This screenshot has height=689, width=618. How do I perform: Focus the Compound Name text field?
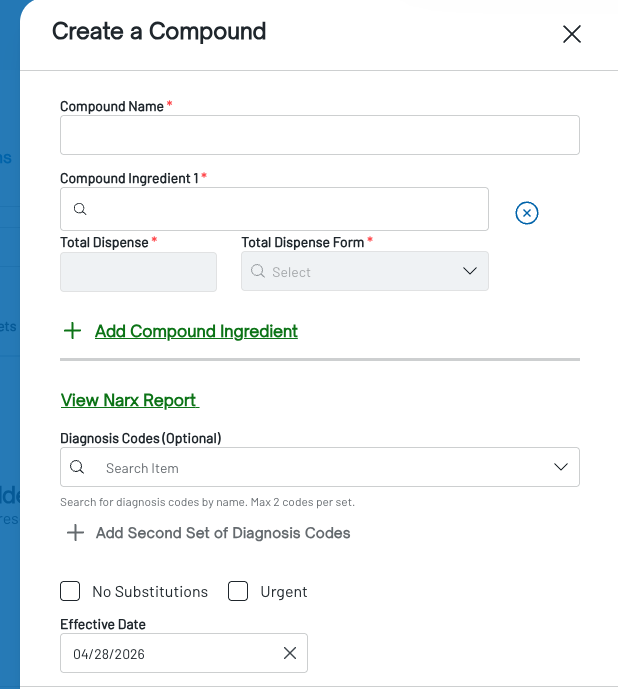pyautogui.click(x=320, y=135)
